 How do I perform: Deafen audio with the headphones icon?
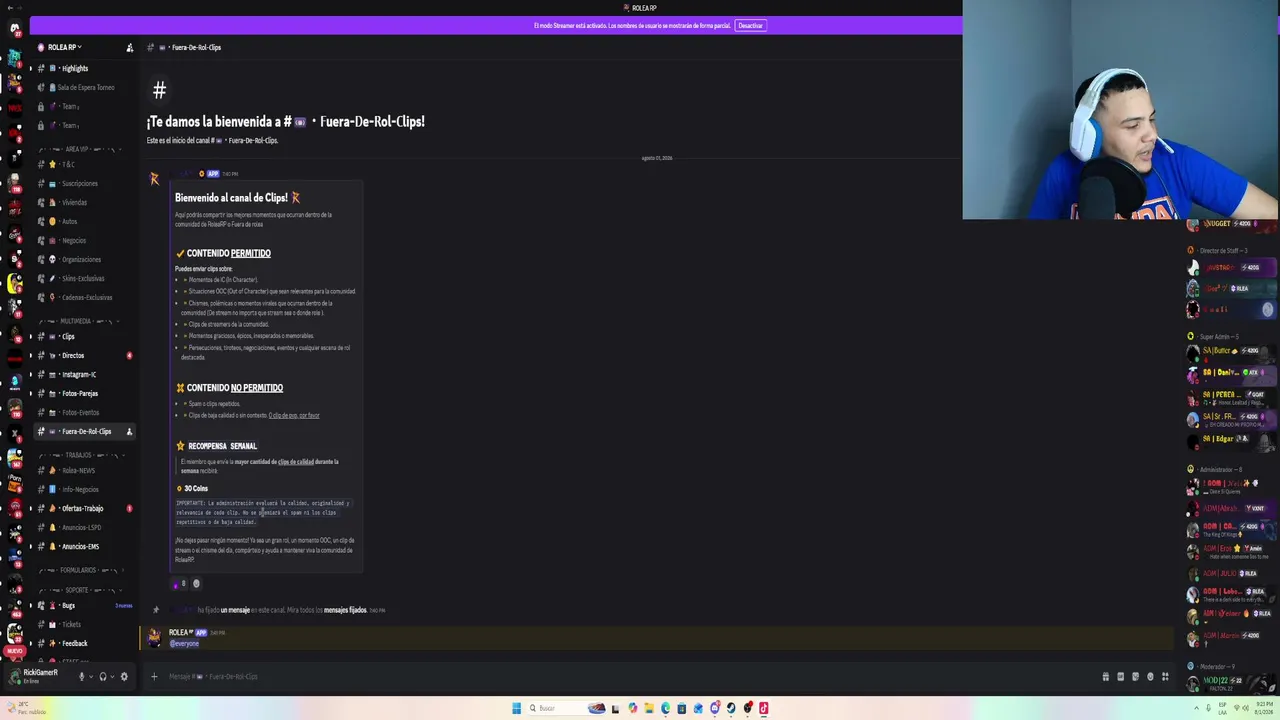tap(103, 676)
